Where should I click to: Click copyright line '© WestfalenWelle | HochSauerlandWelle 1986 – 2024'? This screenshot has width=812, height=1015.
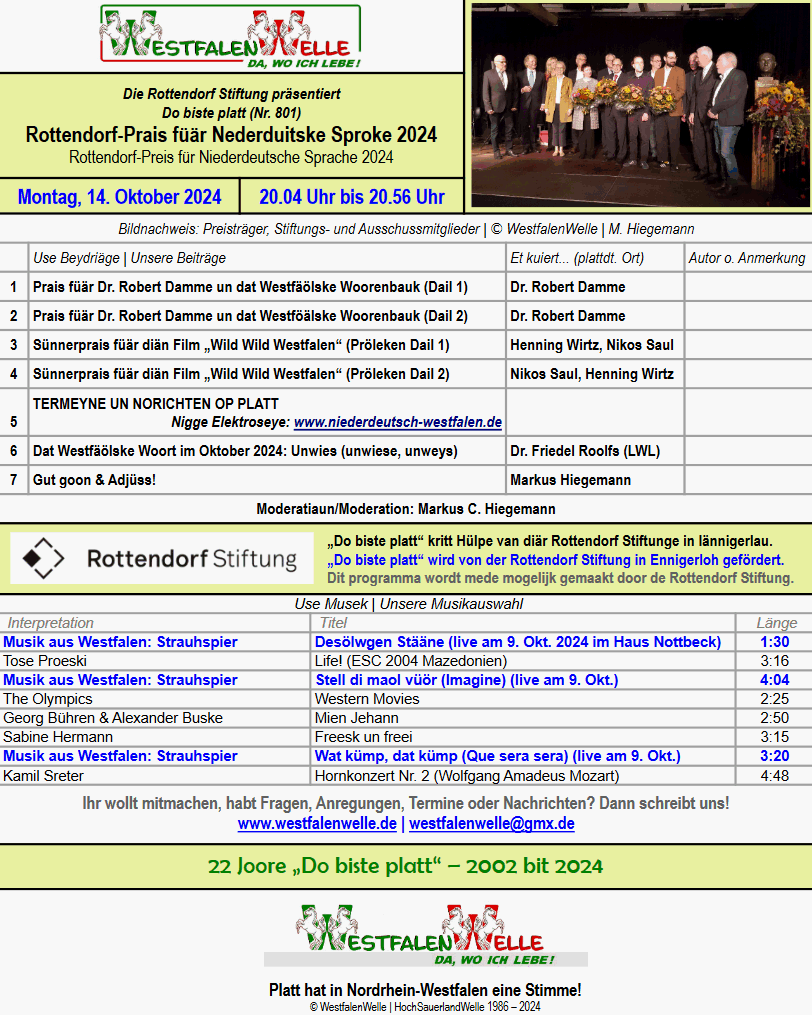[425, 1007]
